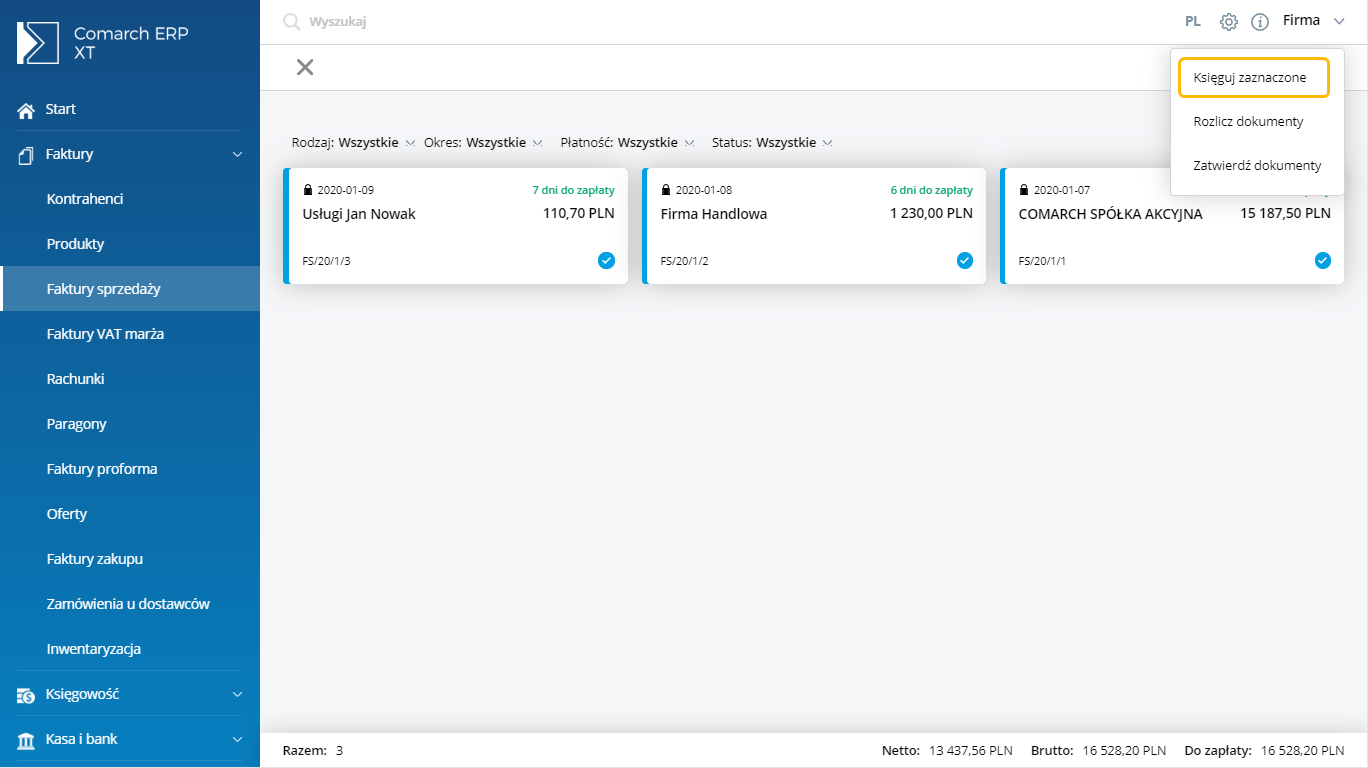Uncheck the FS/20/1/3 invoice checkmark
Screen dimensions: 1368x768
(606, 260)
